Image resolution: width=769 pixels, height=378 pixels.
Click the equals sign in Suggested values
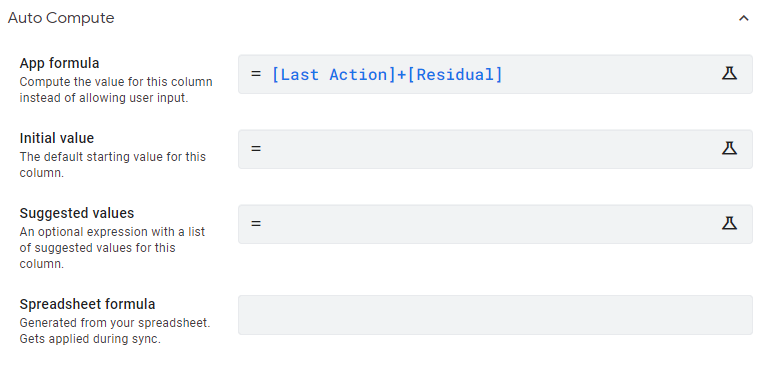pyautogui.click(x=256, y=223)
